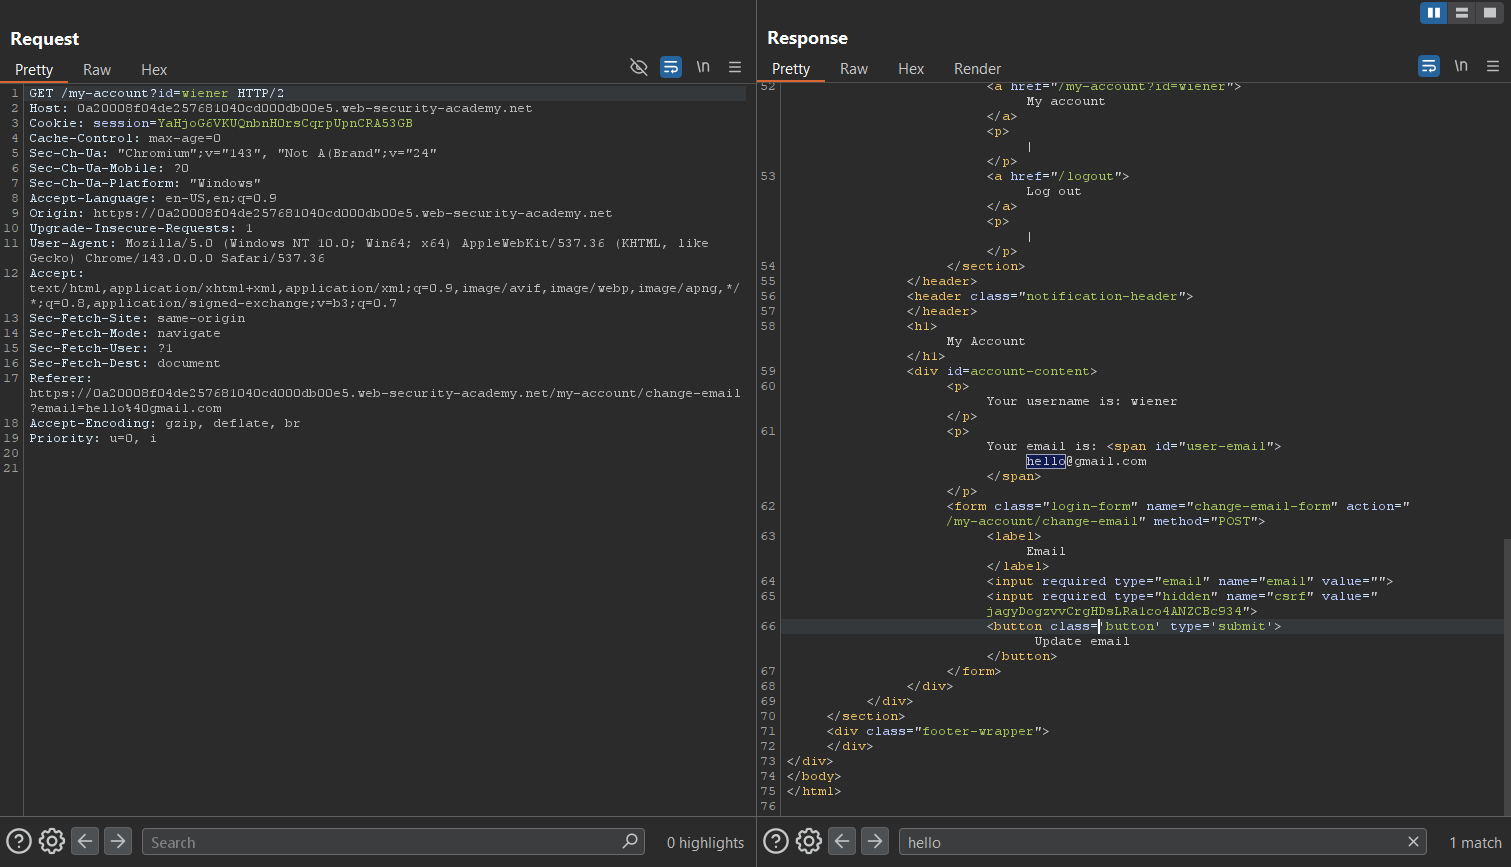
Task: Click the Accept-Encoding header line
Action: pos(165,423)
